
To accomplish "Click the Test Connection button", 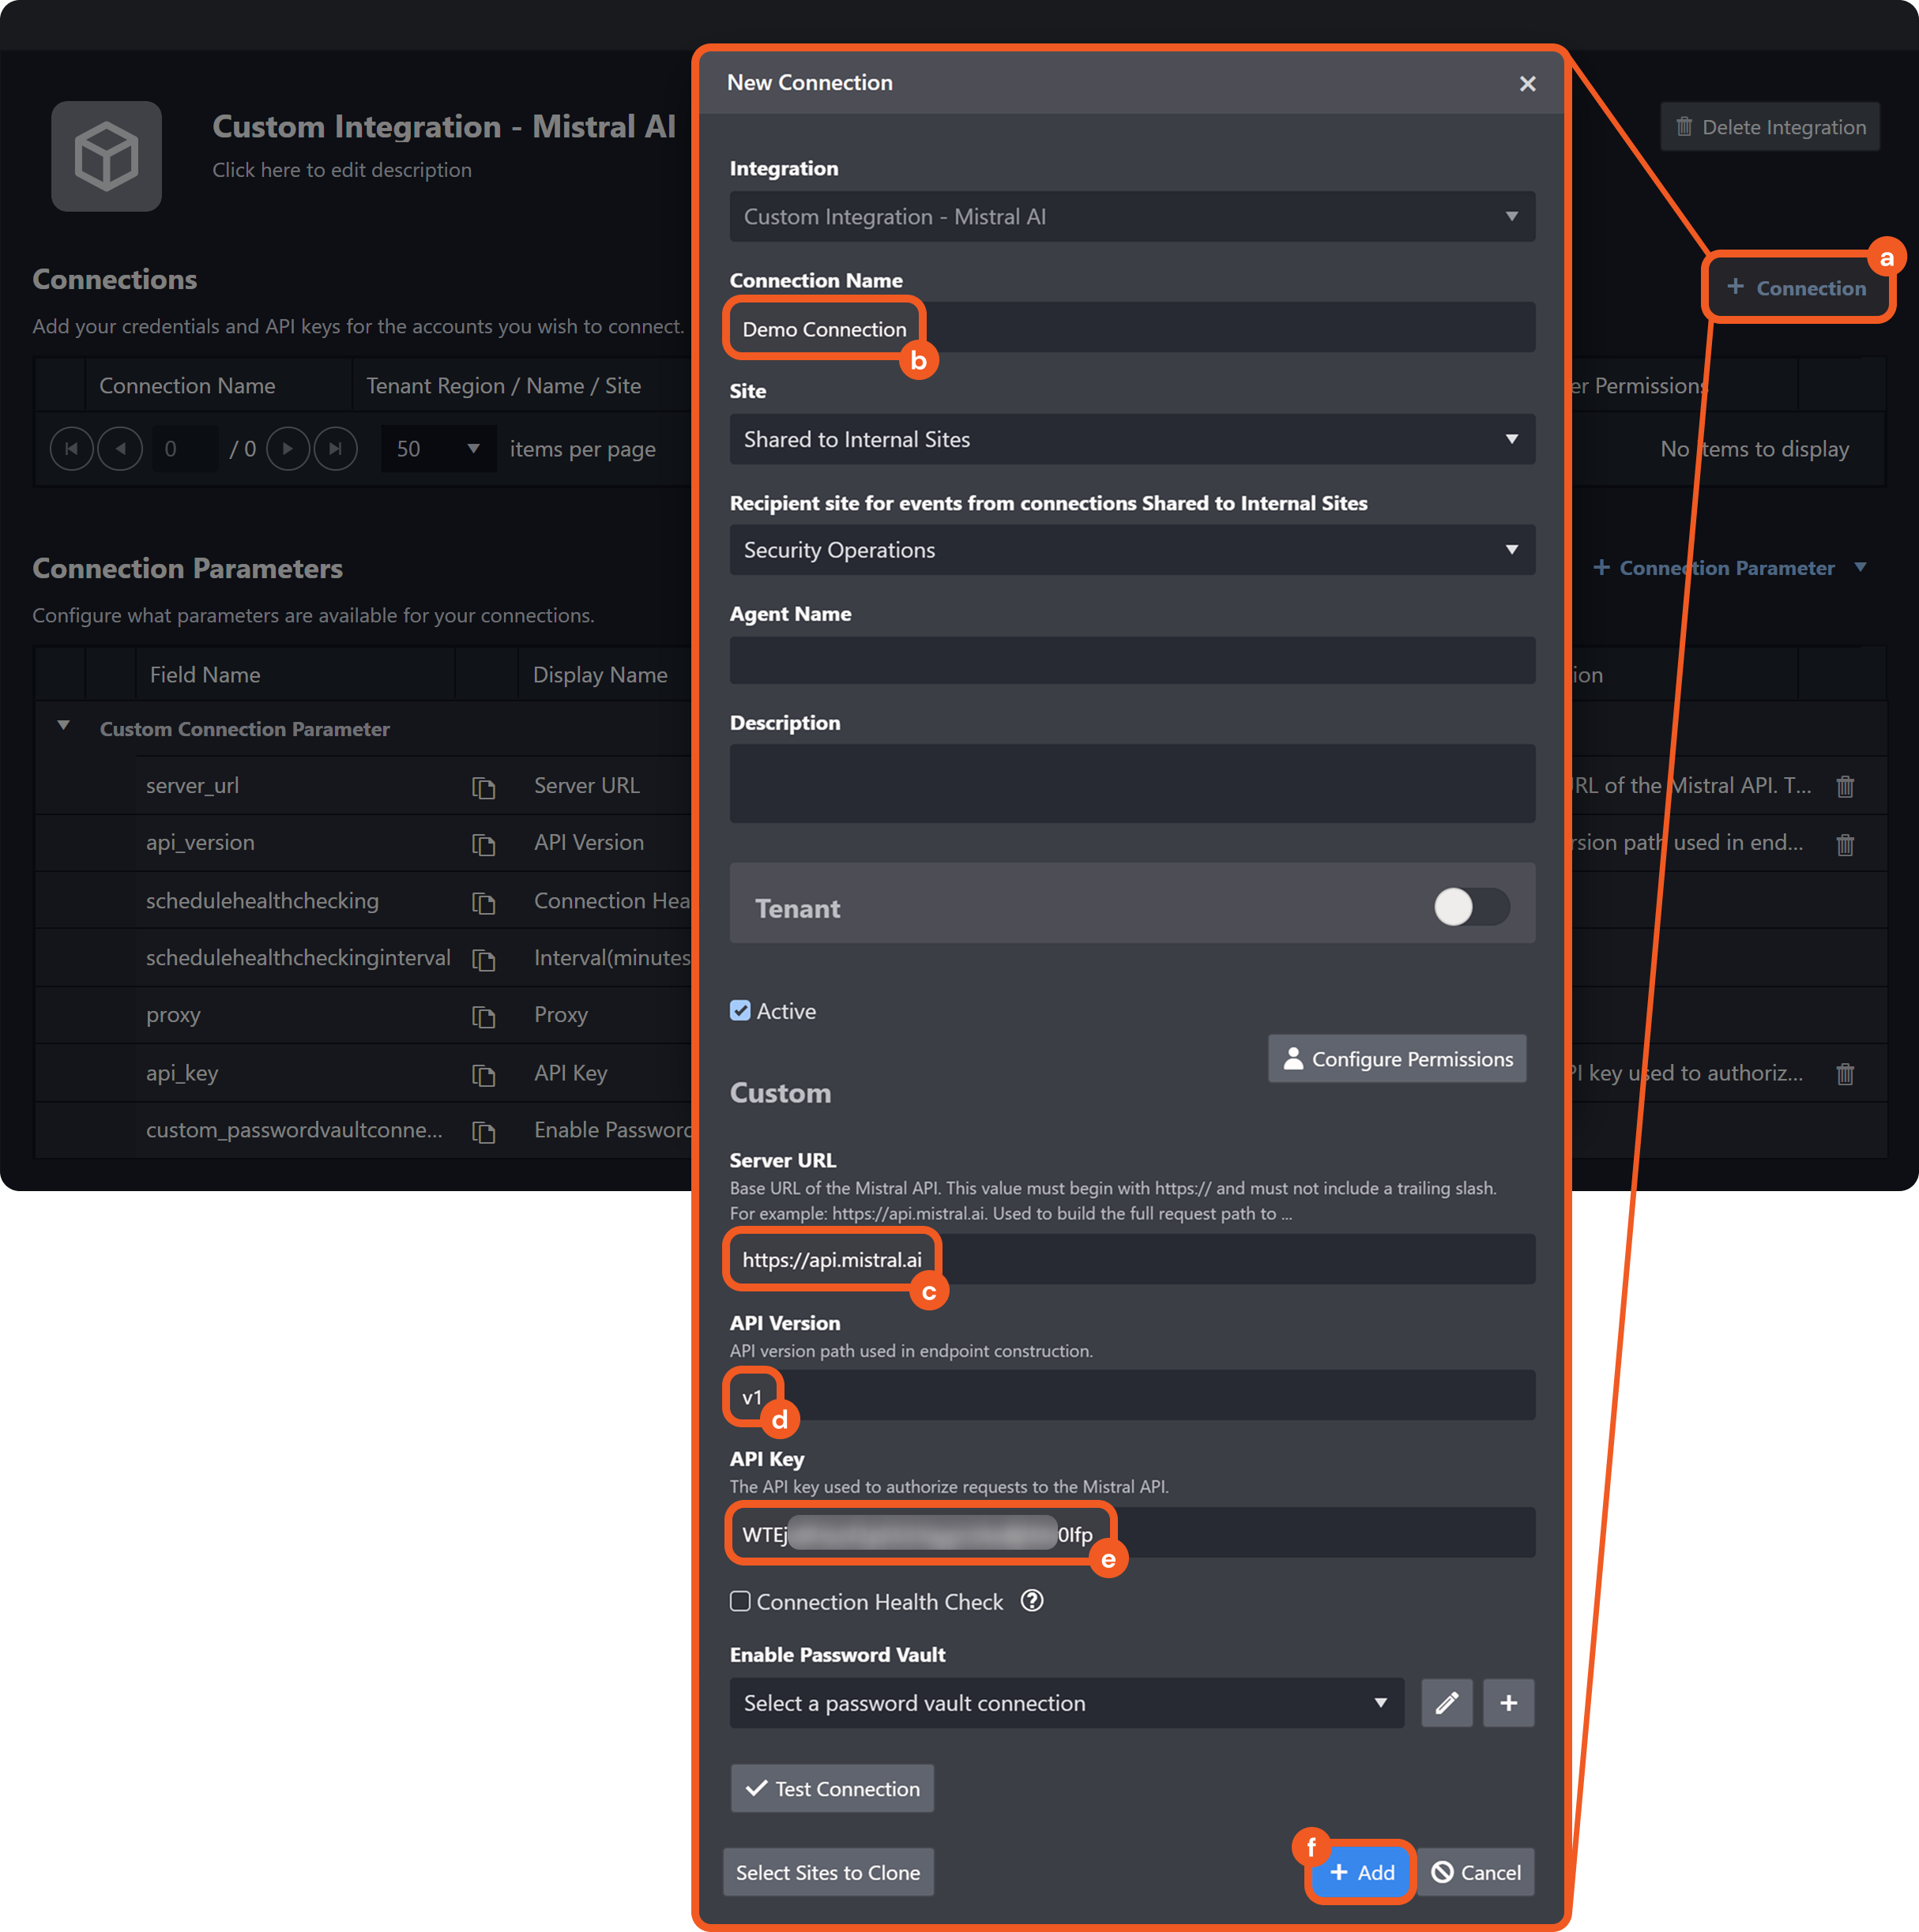I will 832,1788.
